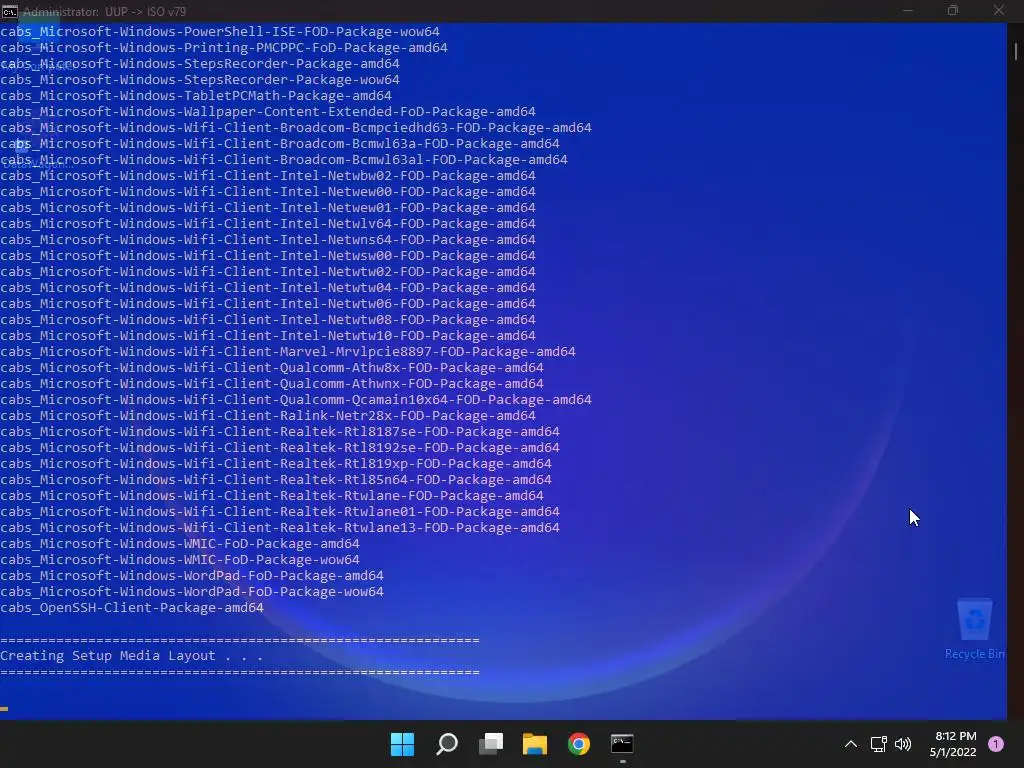The image size is (1024, 768).
Task: Click the Broadcom-Bcmwl63al package line
Action: [284, 160]
